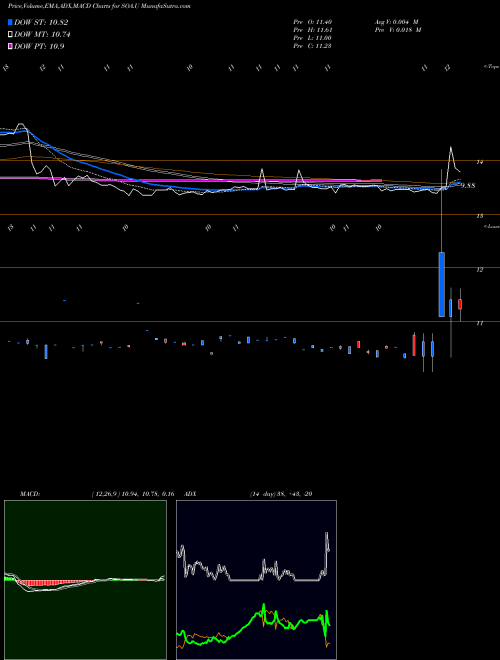Select the 'DOW PT: 10.9' legend label
500x660 pixels.
(x=39, y=46)
